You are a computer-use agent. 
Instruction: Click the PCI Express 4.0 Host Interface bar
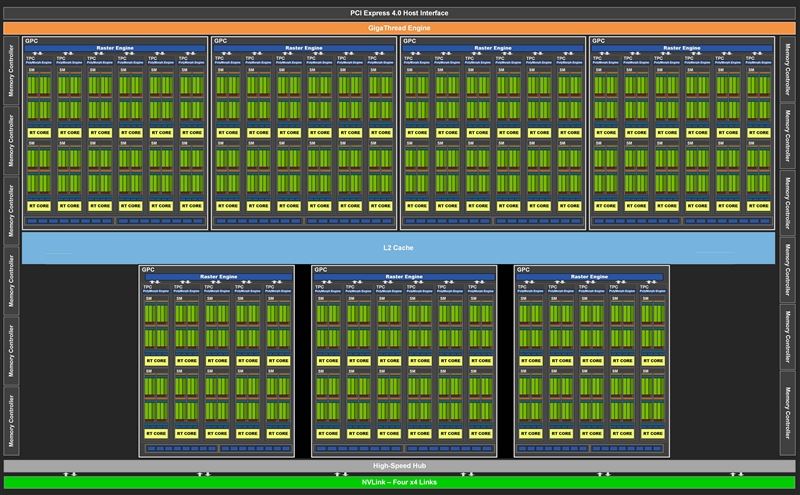400,13
